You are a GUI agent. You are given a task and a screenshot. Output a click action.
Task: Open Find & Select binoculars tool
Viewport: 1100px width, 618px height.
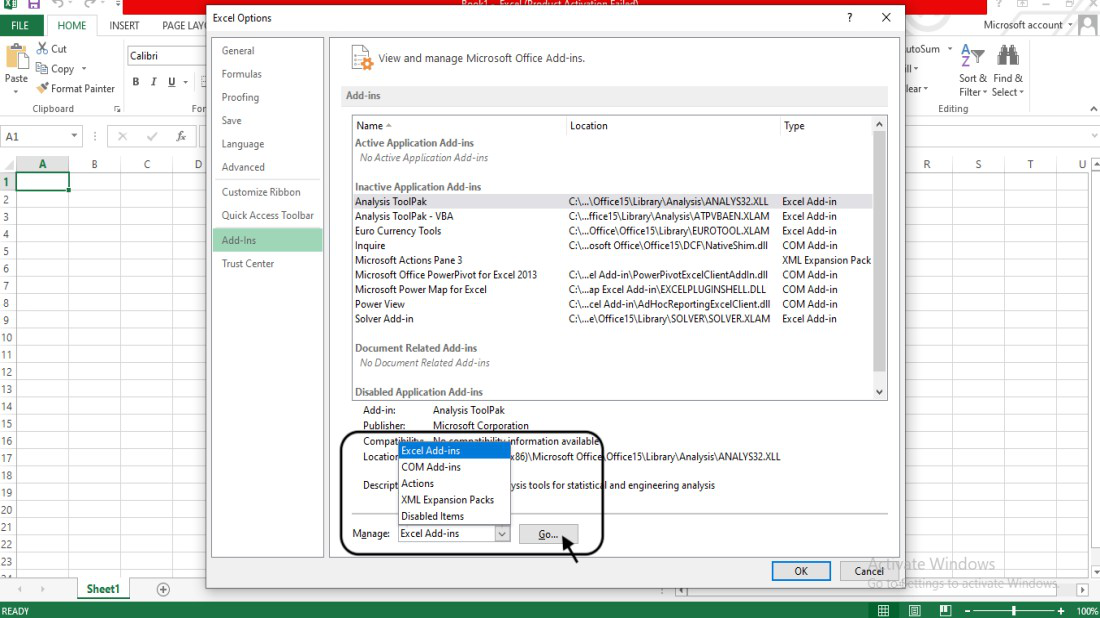(x=1007, y=70)
